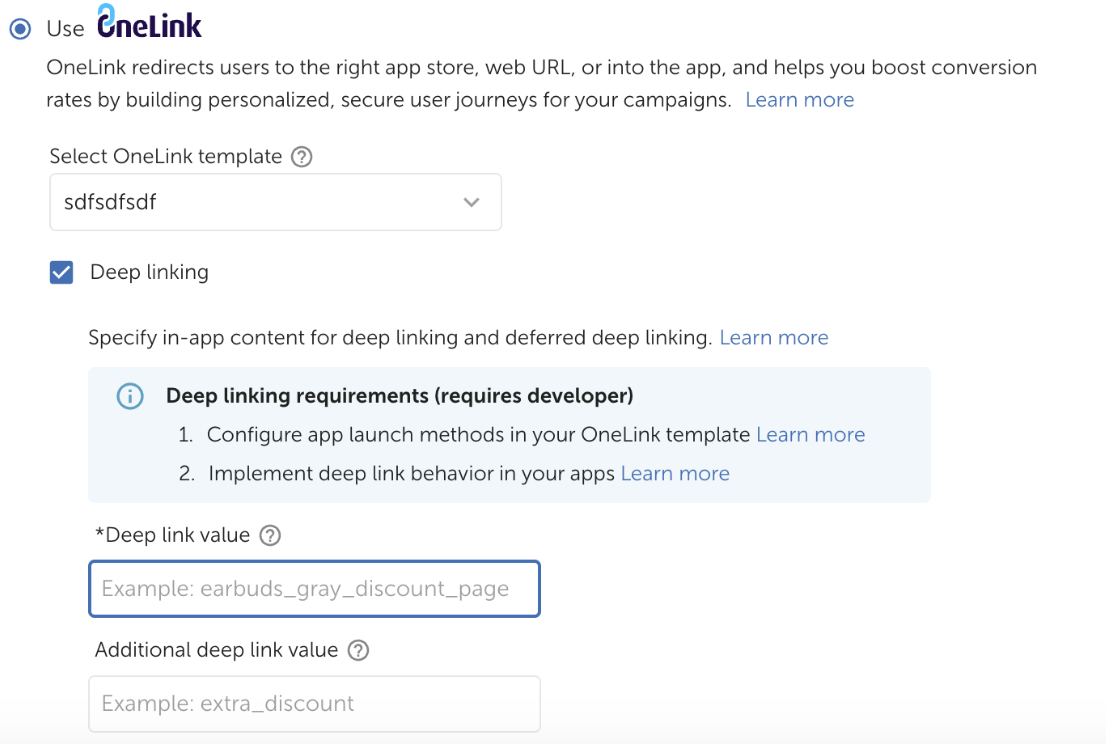Select the Use OneLink radio button
The image size is (1106, 744).
coord(20,29)
